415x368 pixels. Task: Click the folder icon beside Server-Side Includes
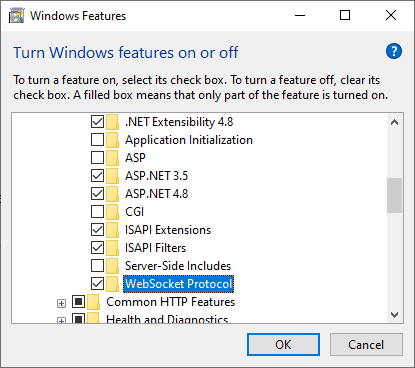[113, 266]
